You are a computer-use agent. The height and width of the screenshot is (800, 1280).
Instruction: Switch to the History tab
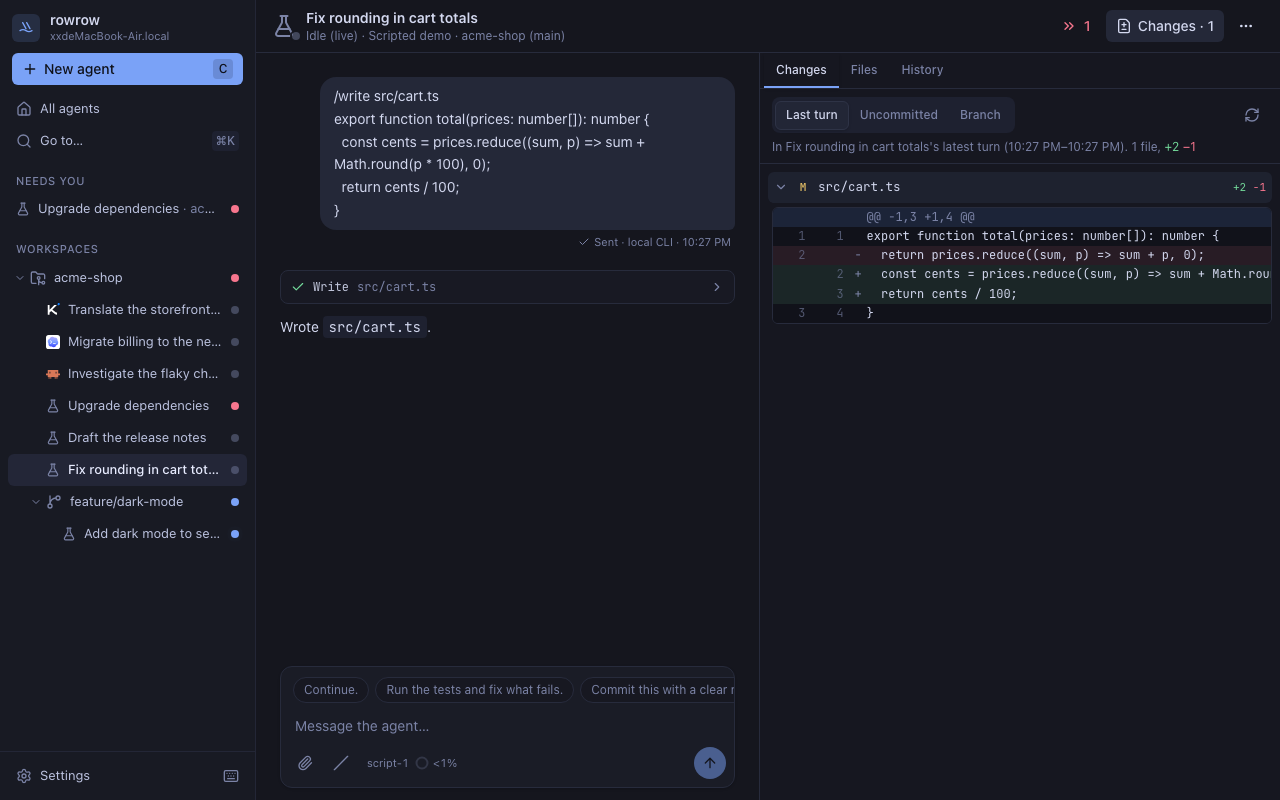point(922,70)
